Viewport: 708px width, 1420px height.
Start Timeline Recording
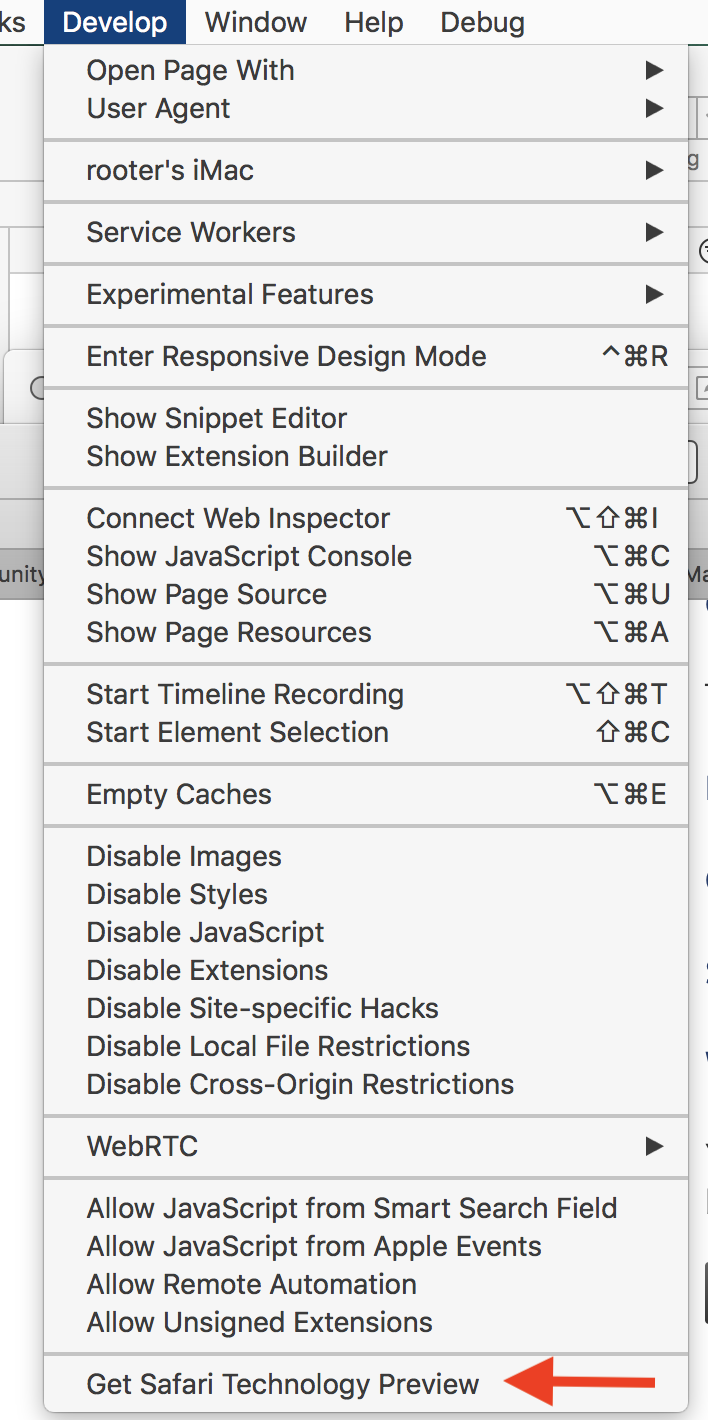(245, 695)
